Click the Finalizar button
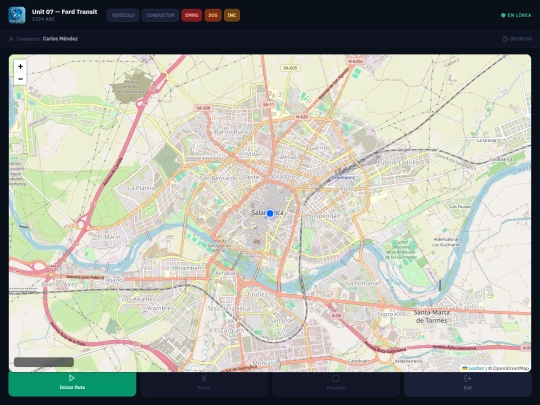The image size is (540, 405). click(x=336, y=384)
